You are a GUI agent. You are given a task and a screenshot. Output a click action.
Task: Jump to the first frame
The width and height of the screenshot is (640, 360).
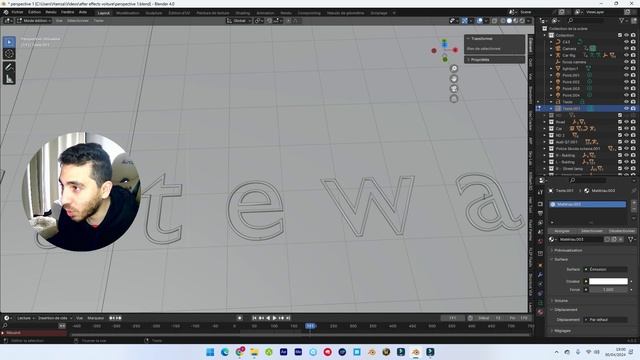pos(254,318)
